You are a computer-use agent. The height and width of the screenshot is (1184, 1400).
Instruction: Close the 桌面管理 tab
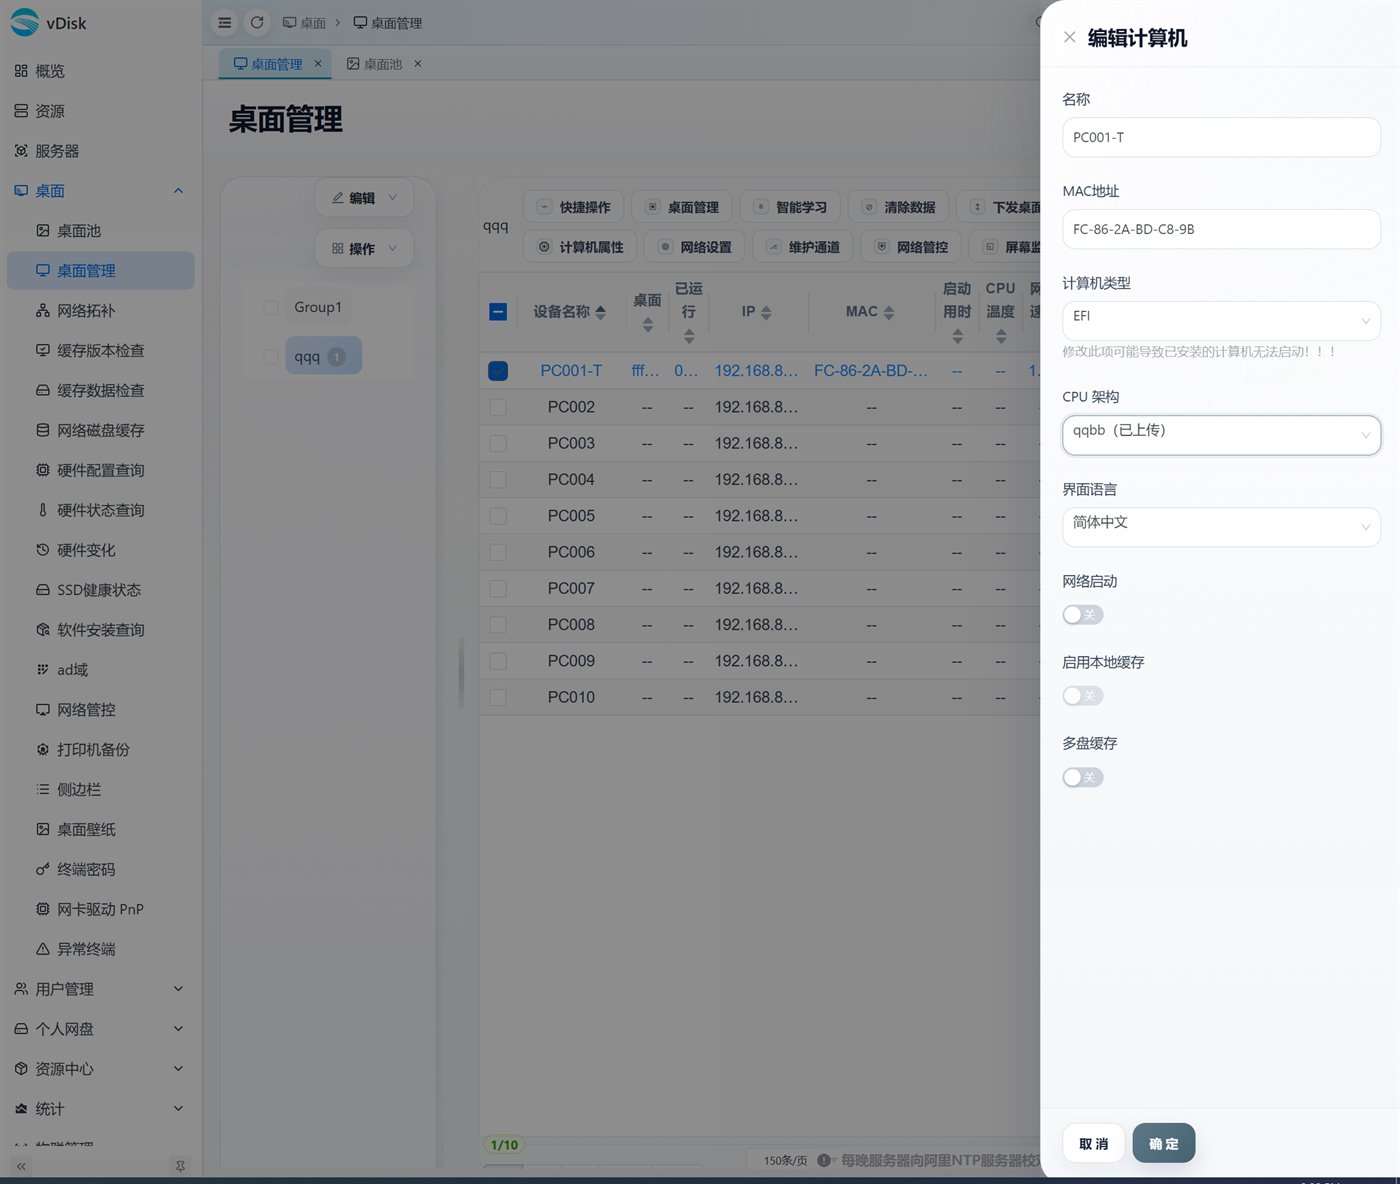coord(318,63)
